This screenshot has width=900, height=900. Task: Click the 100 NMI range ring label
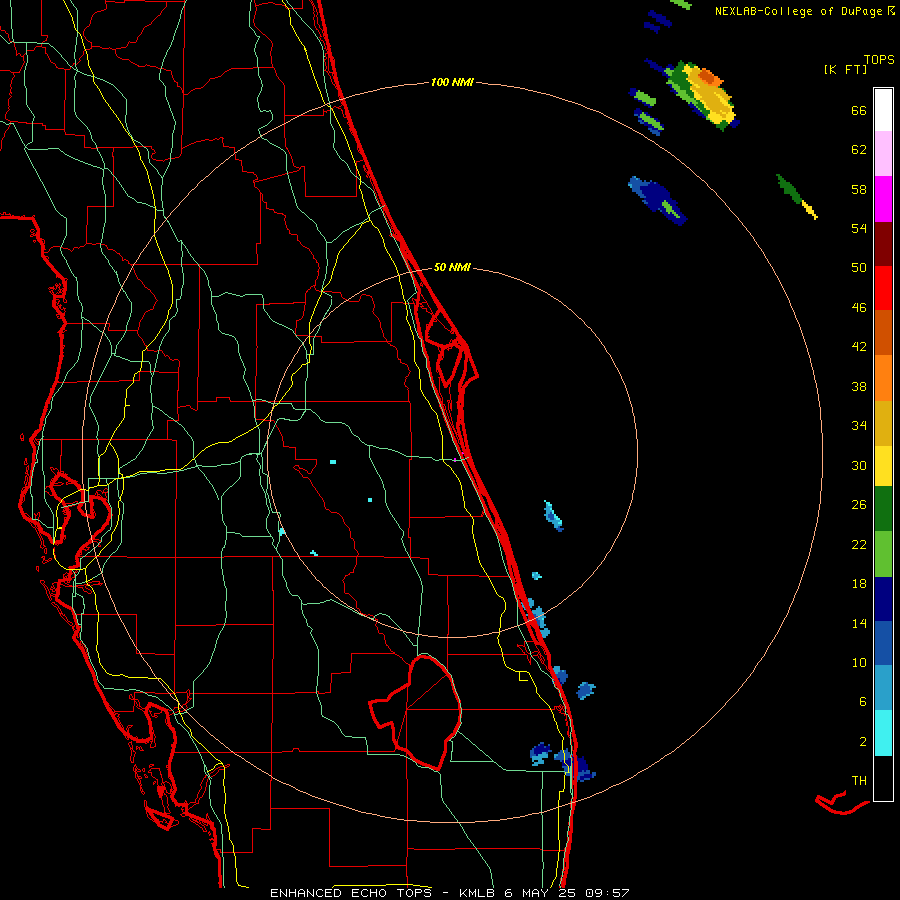point(452,83)
